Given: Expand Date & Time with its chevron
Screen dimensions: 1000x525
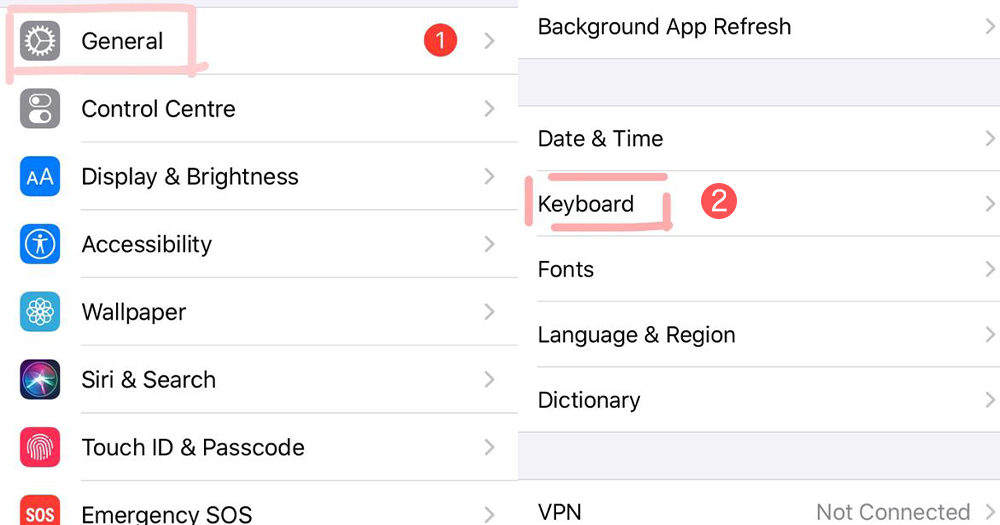Looking at the screenshot, I should [x=989, y=139].
